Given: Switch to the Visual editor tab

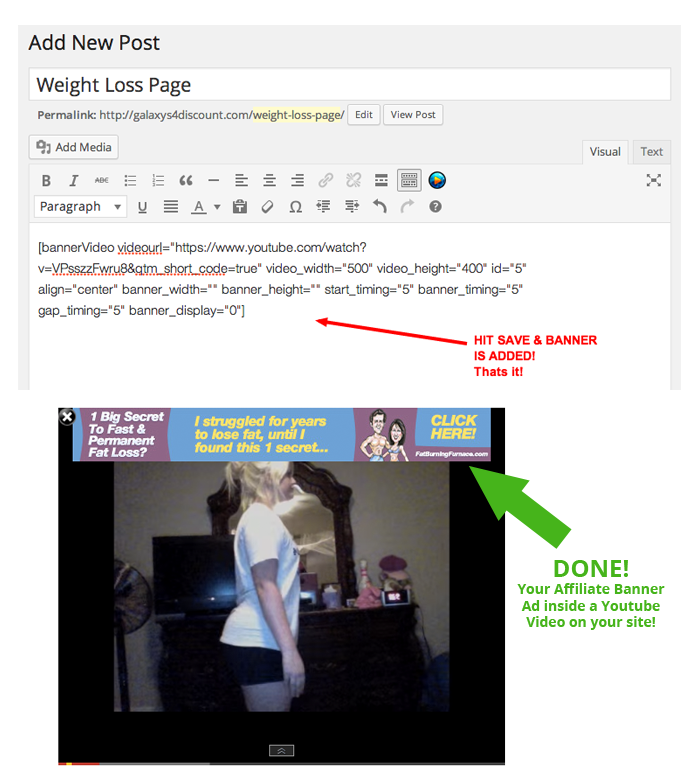Looking at the screenshot, I should pyautogui.click(x=605, y=152).
